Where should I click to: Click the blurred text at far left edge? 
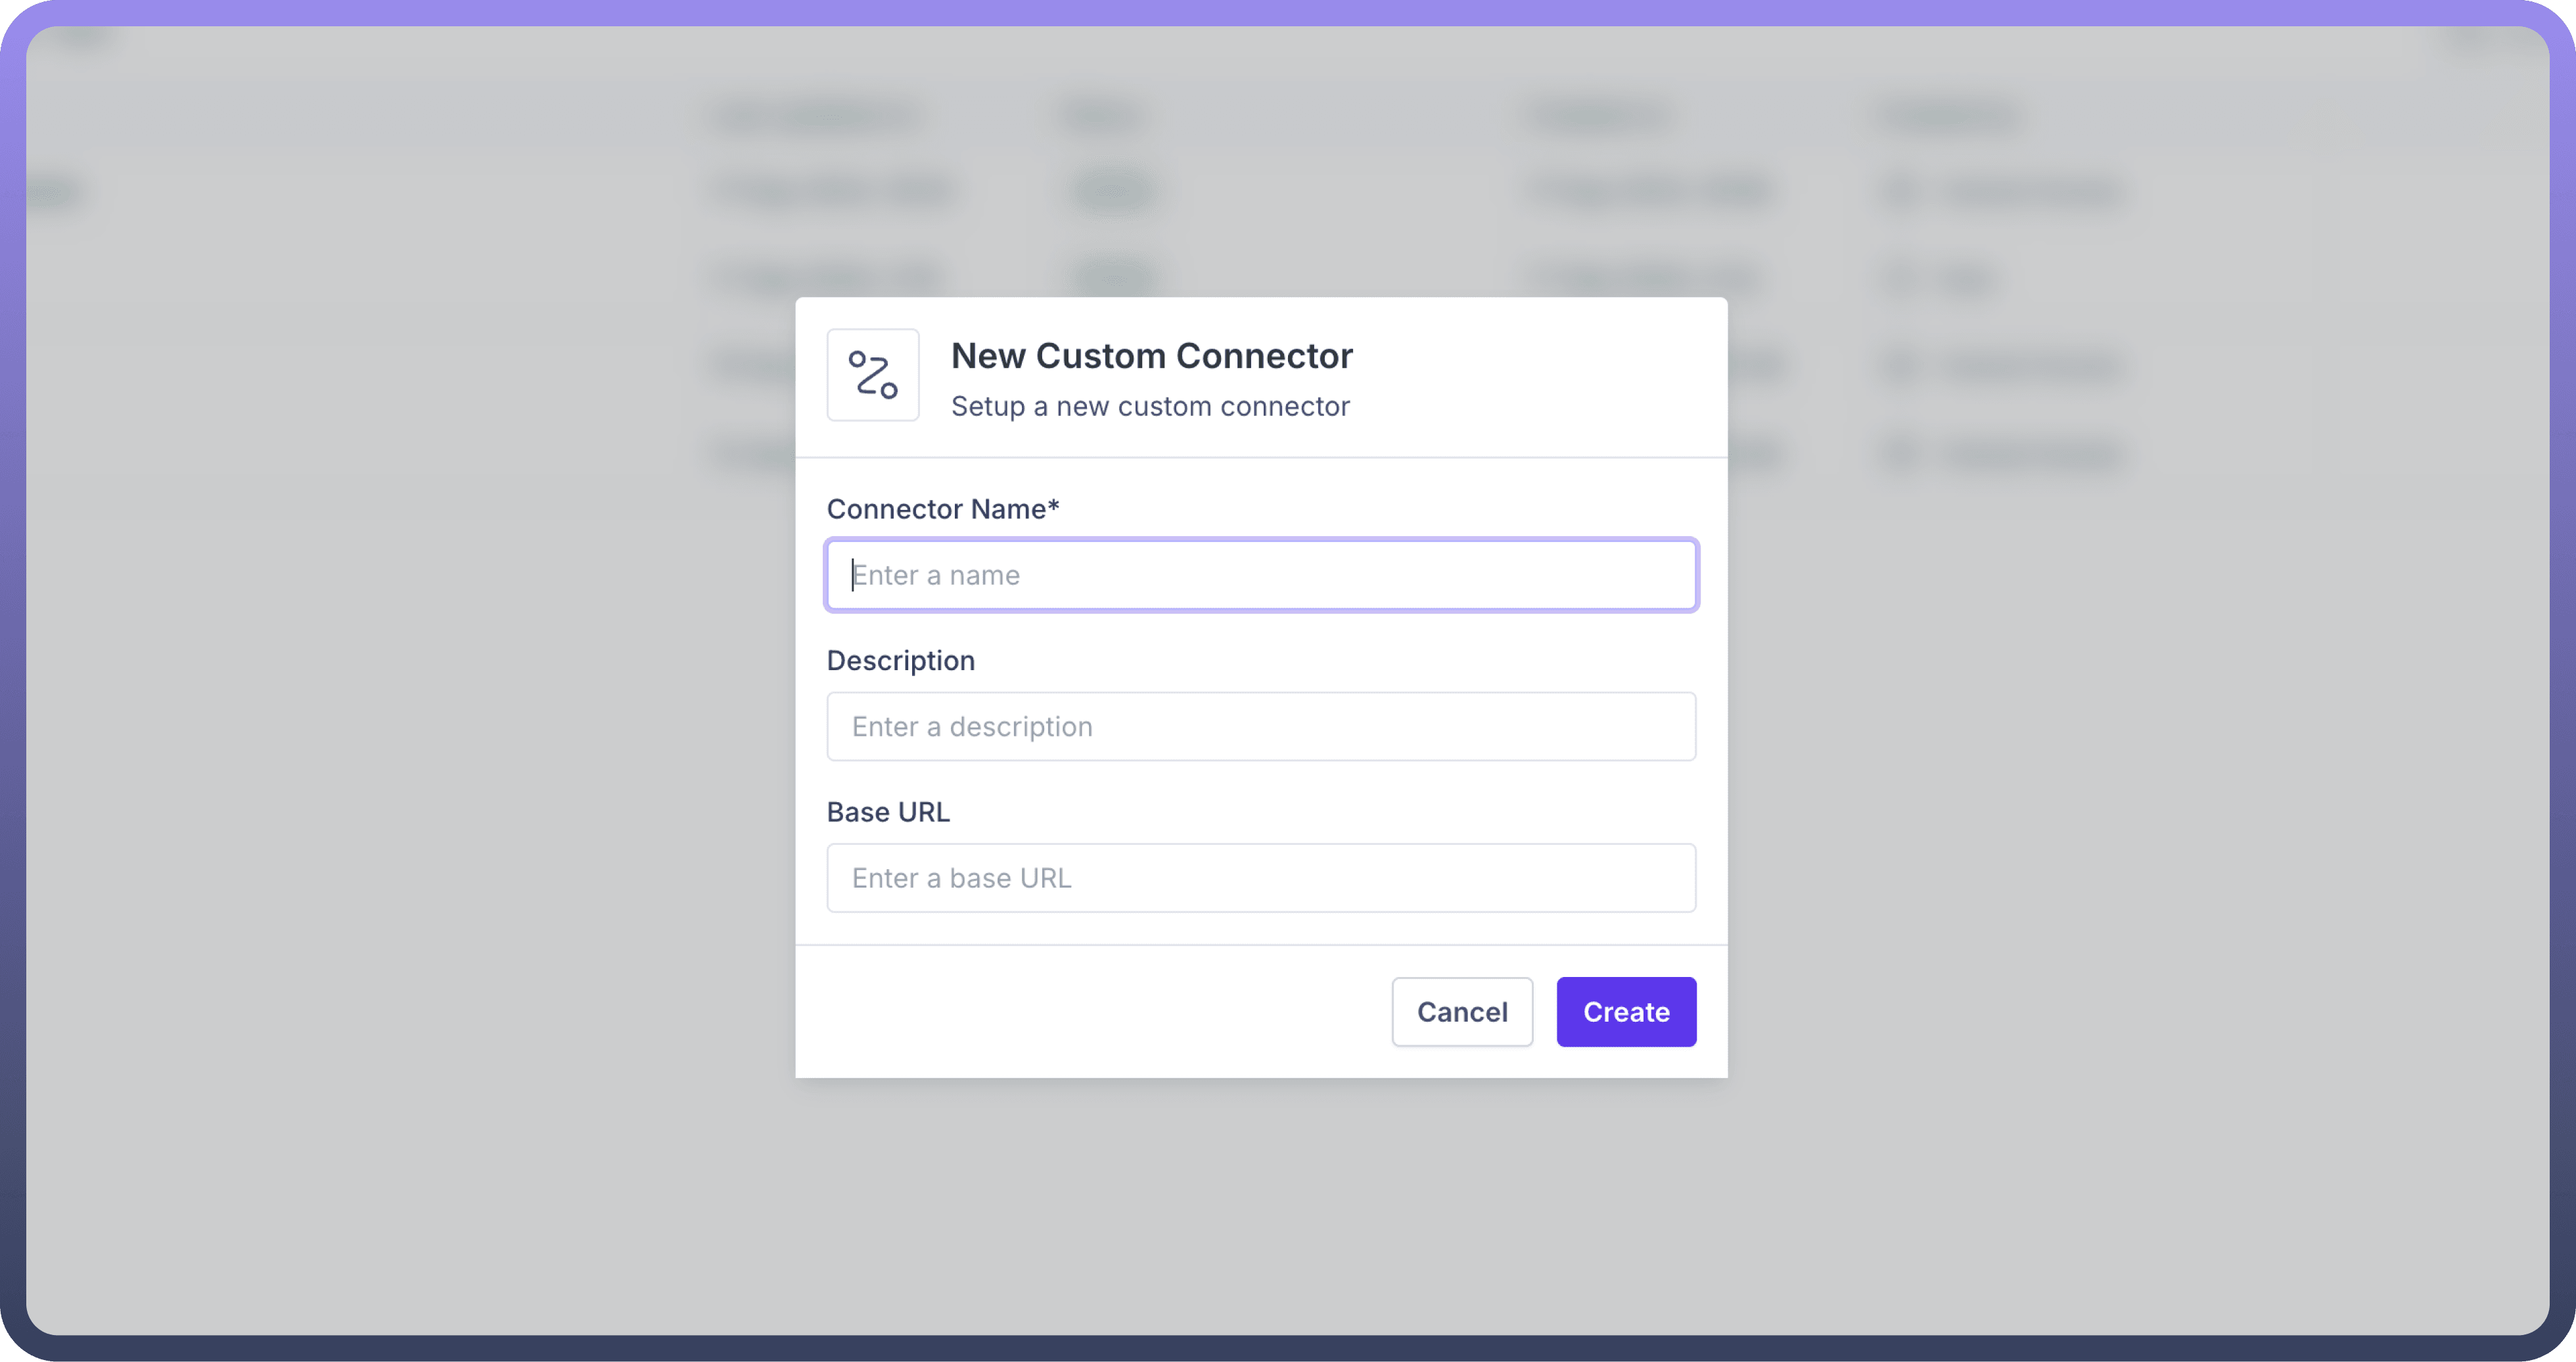(55, 192)
